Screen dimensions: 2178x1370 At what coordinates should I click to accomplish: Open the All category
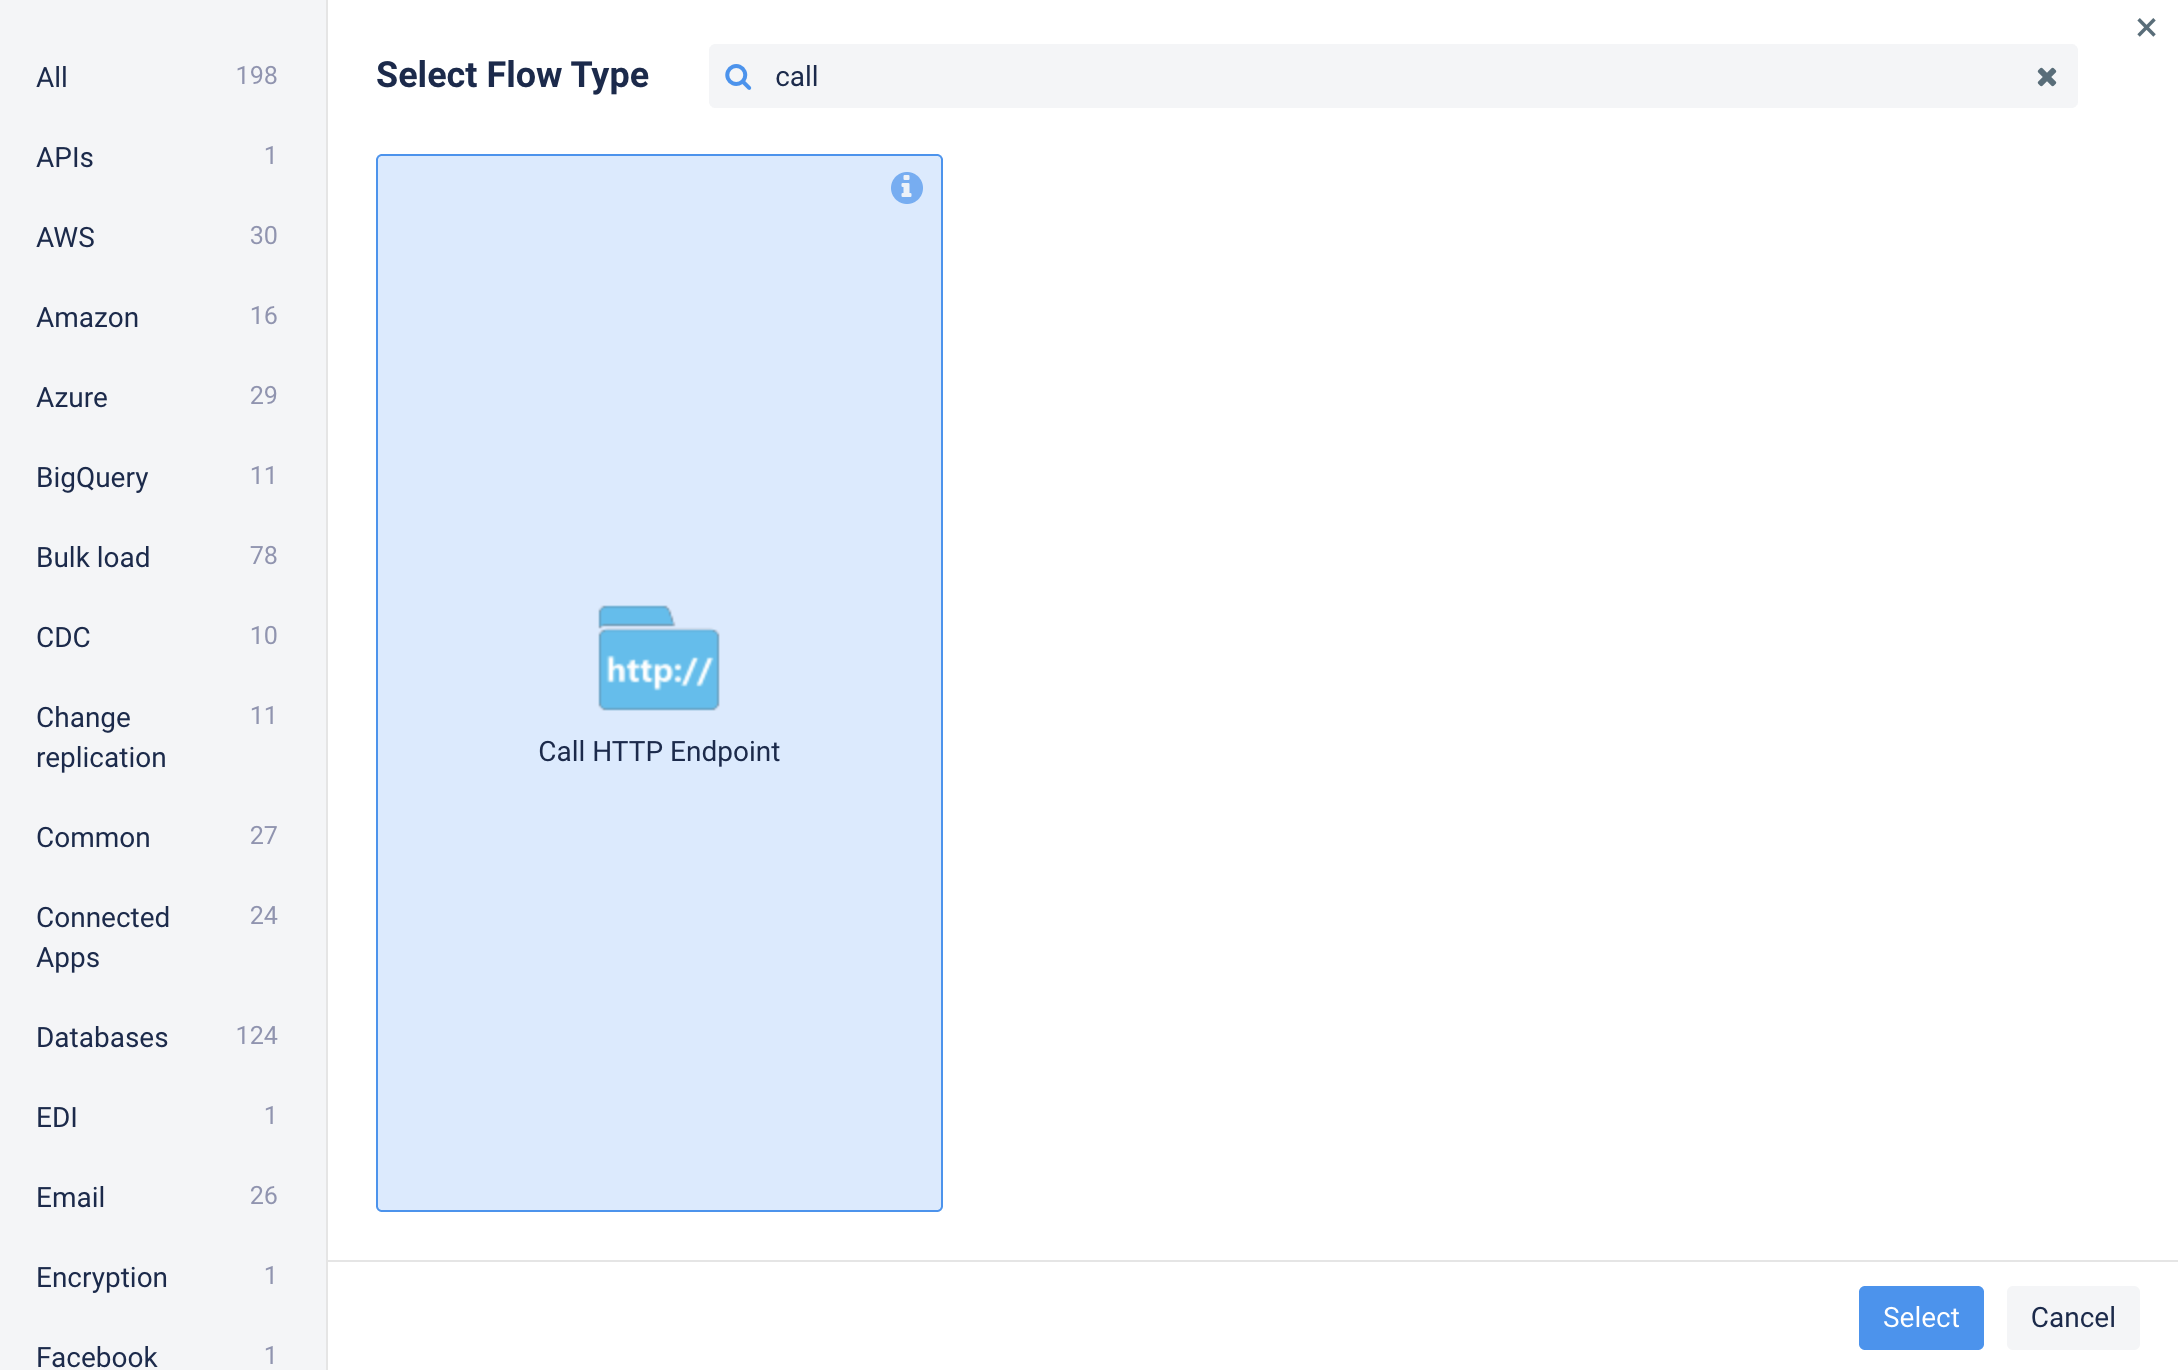click(52, 77)
